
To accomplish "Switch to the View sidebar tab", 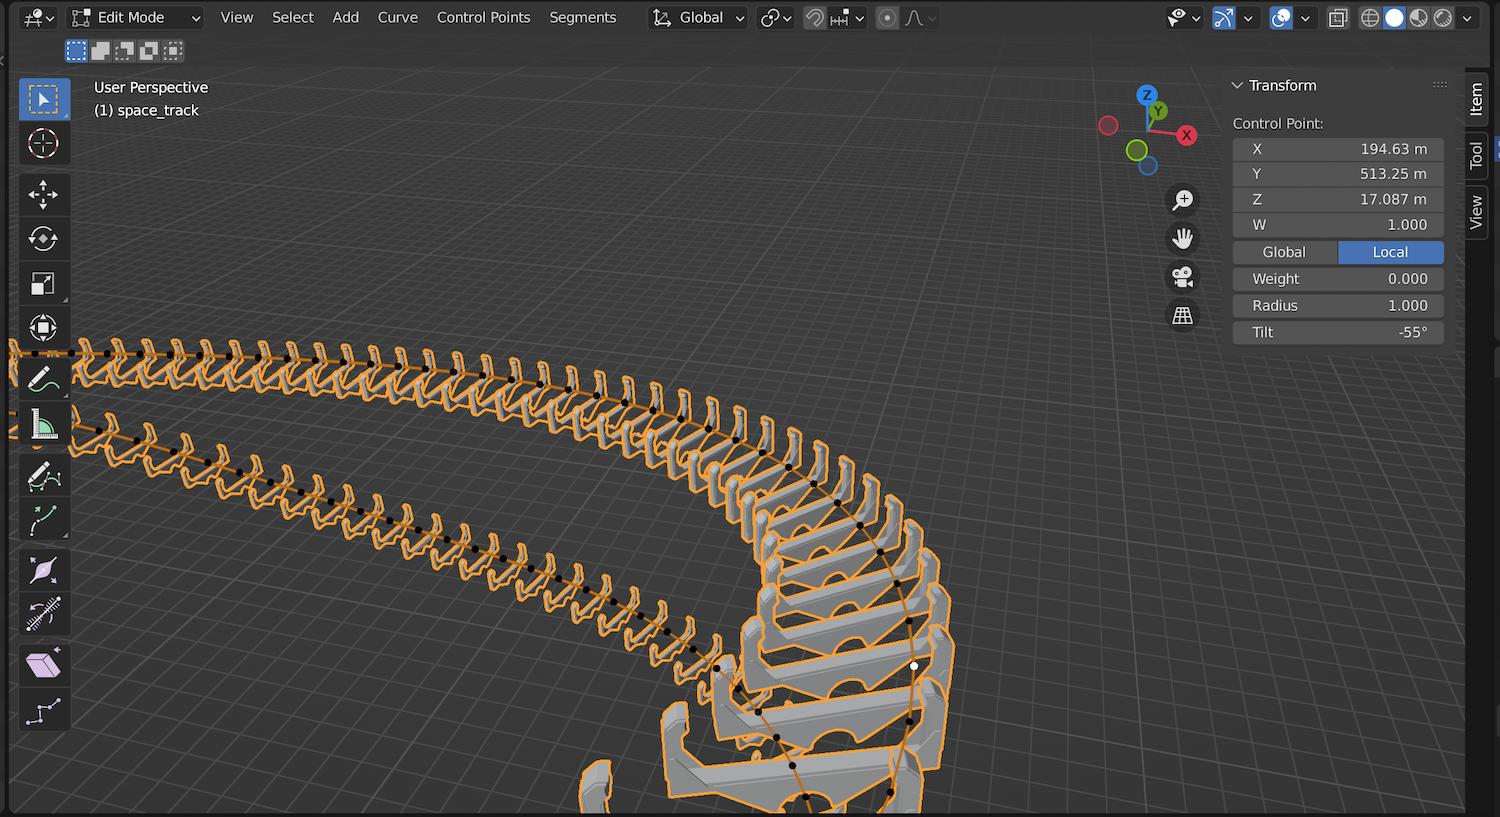I will coord(1476,212).
